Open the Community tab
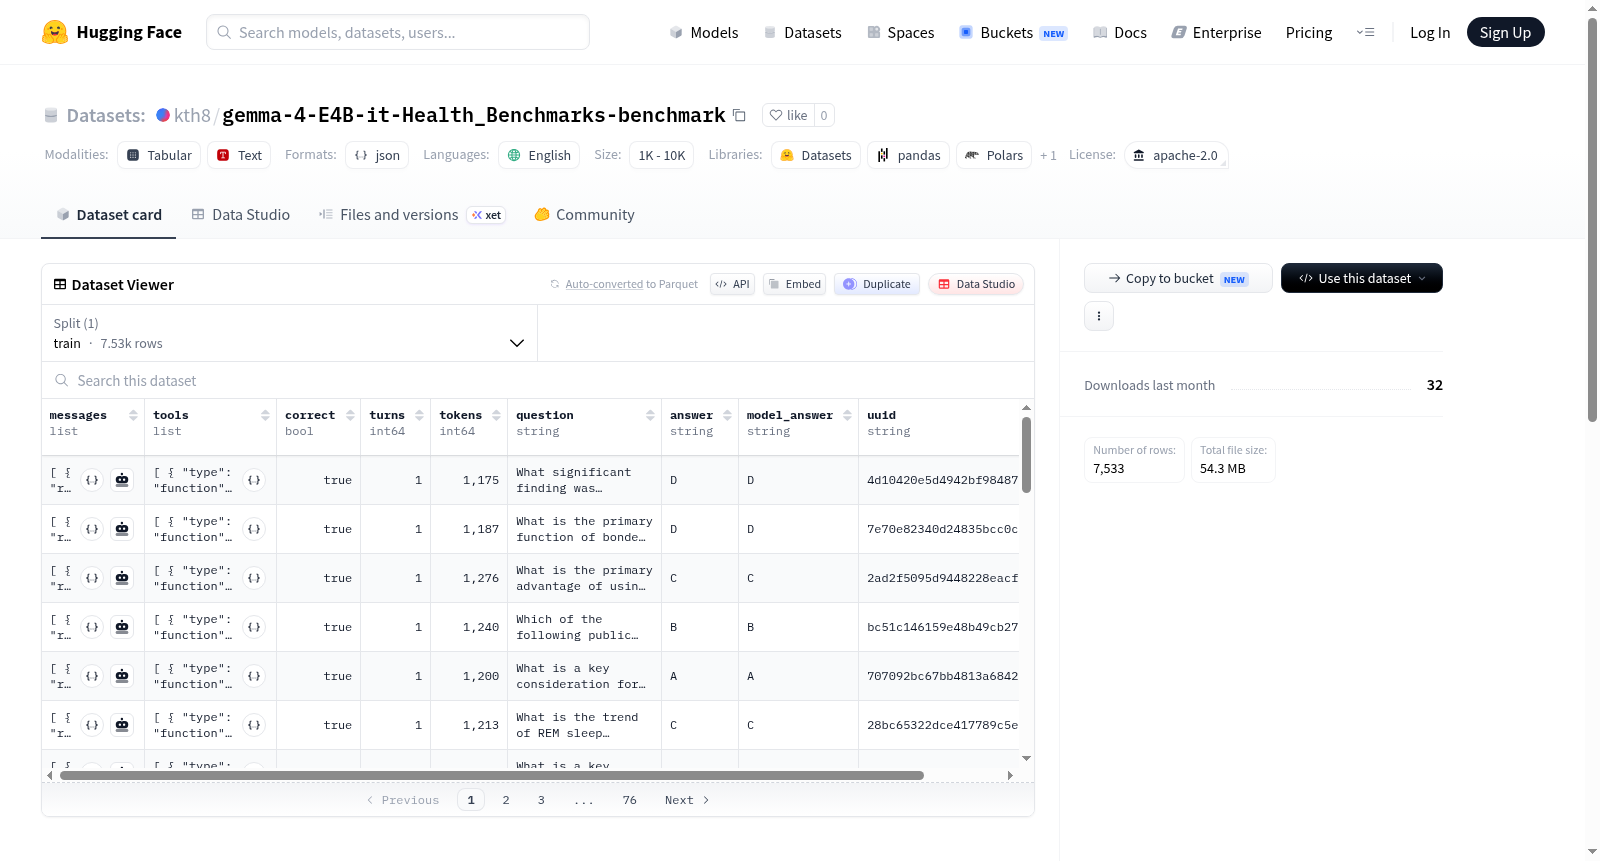Screen dimensions: 1600x861 [585, 215]
